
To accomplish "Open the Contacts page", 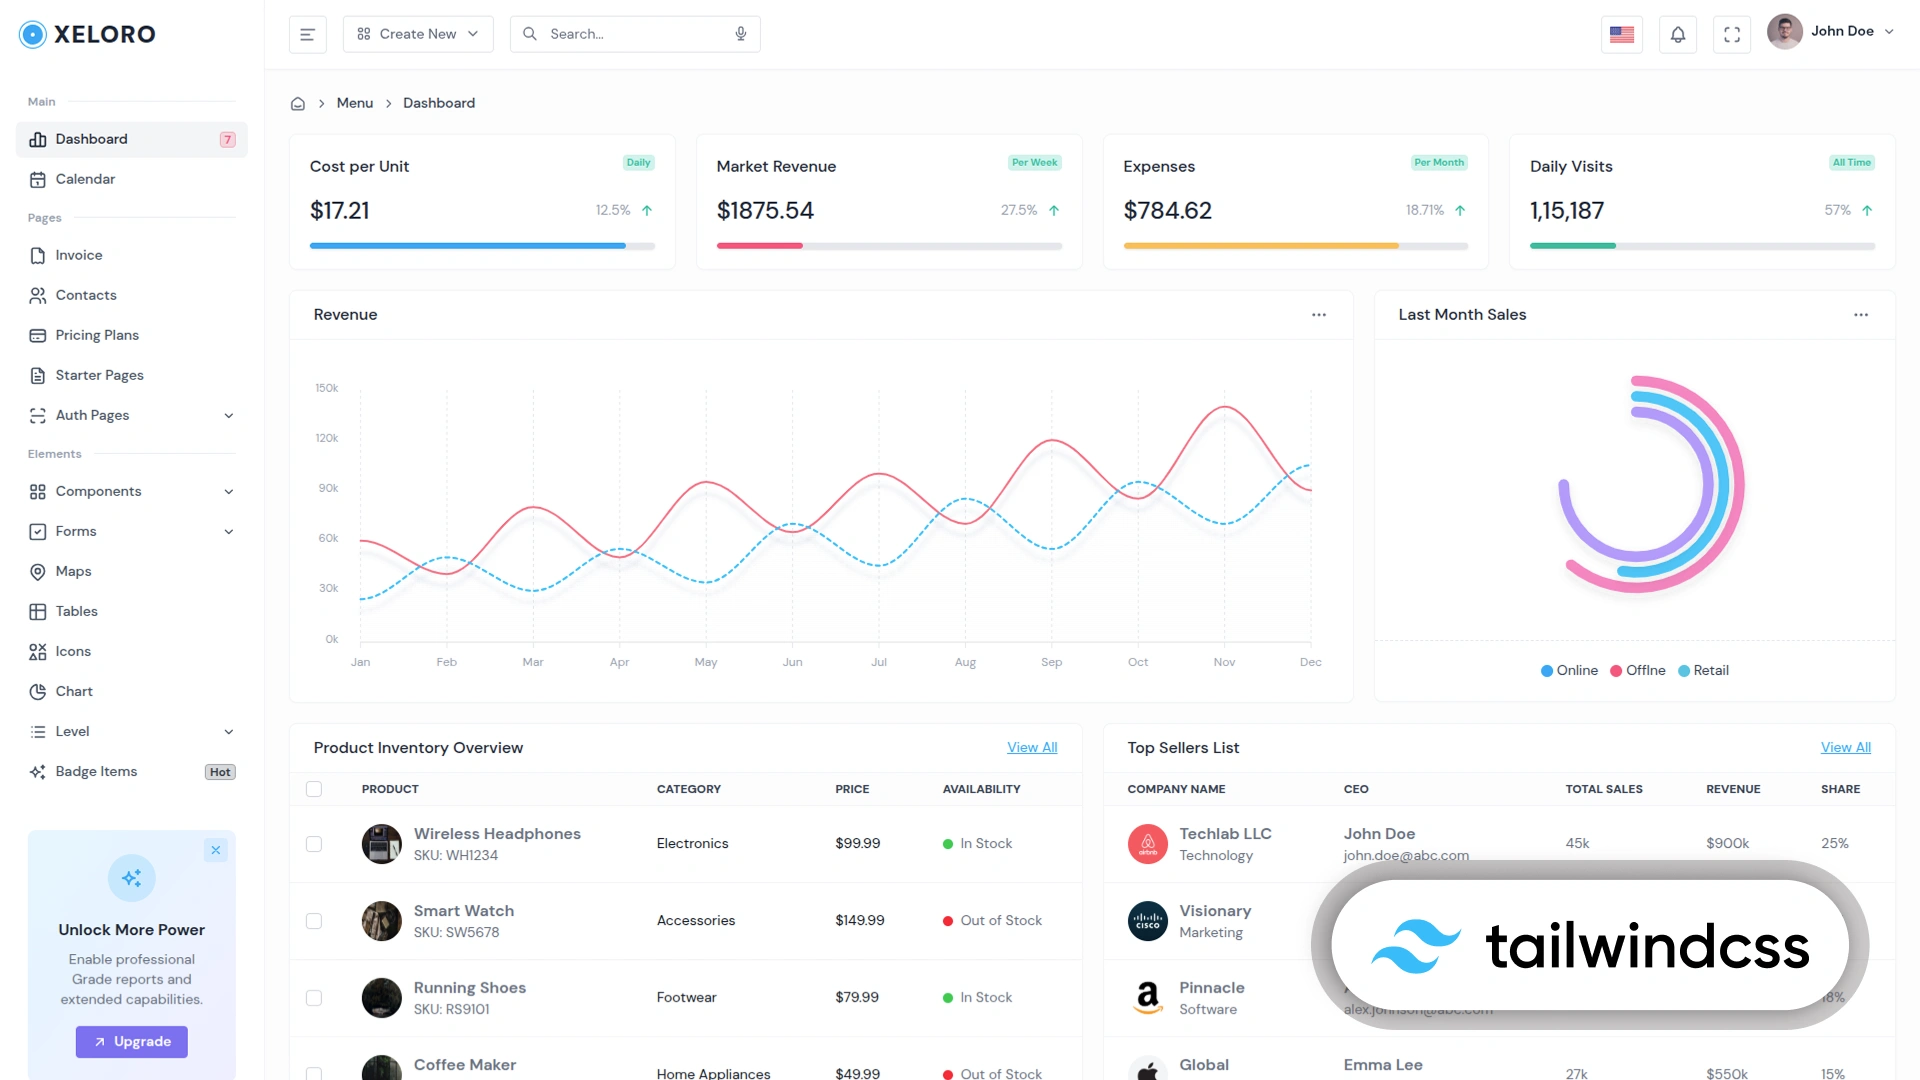I will click(132, 295).
